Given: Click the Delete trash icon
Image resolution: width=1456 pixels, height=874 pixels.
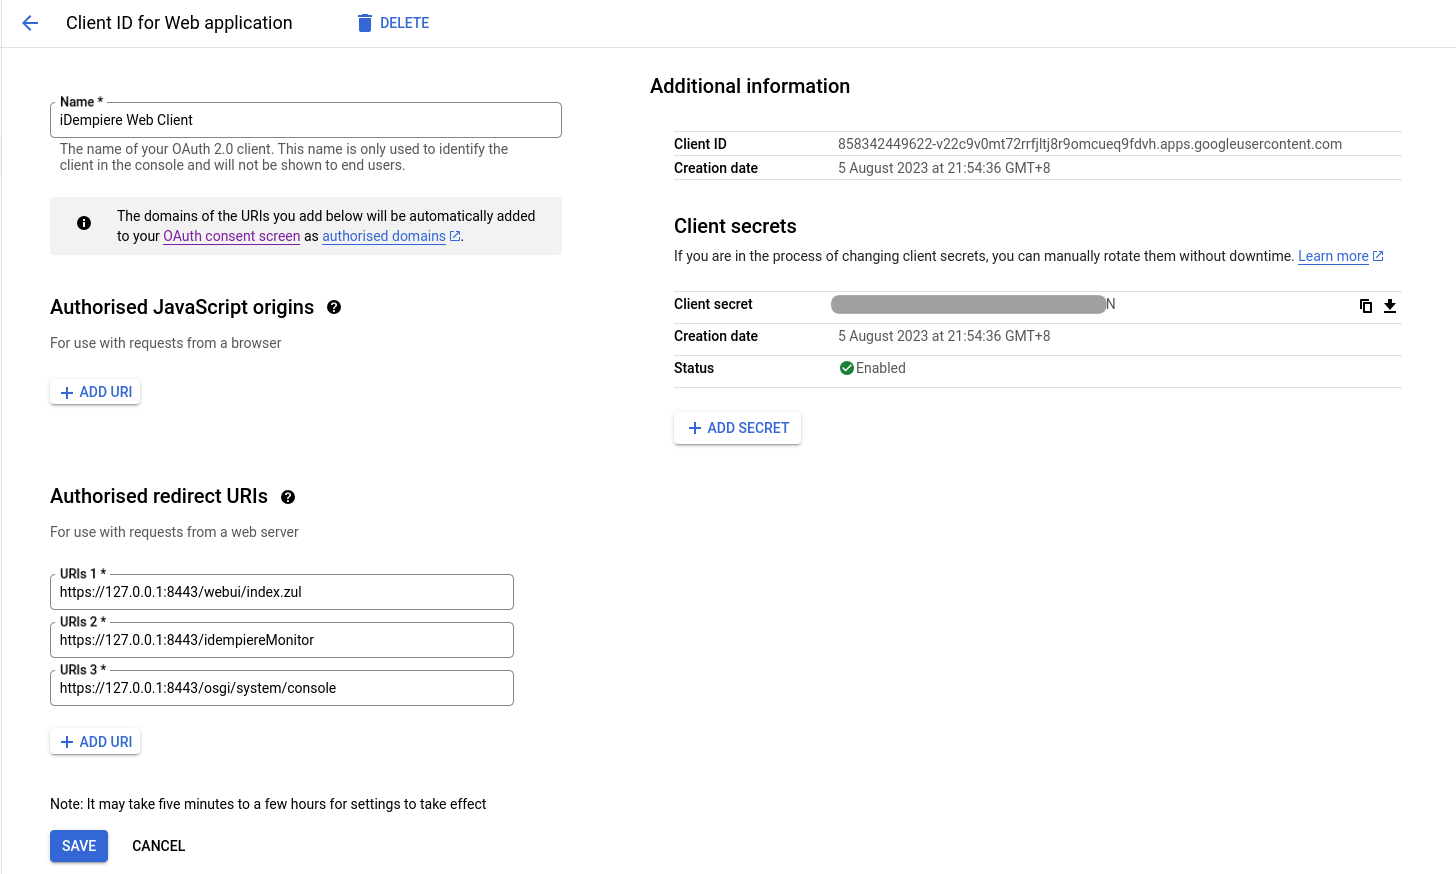Looking at the screenshot, I should coord(365,23).
